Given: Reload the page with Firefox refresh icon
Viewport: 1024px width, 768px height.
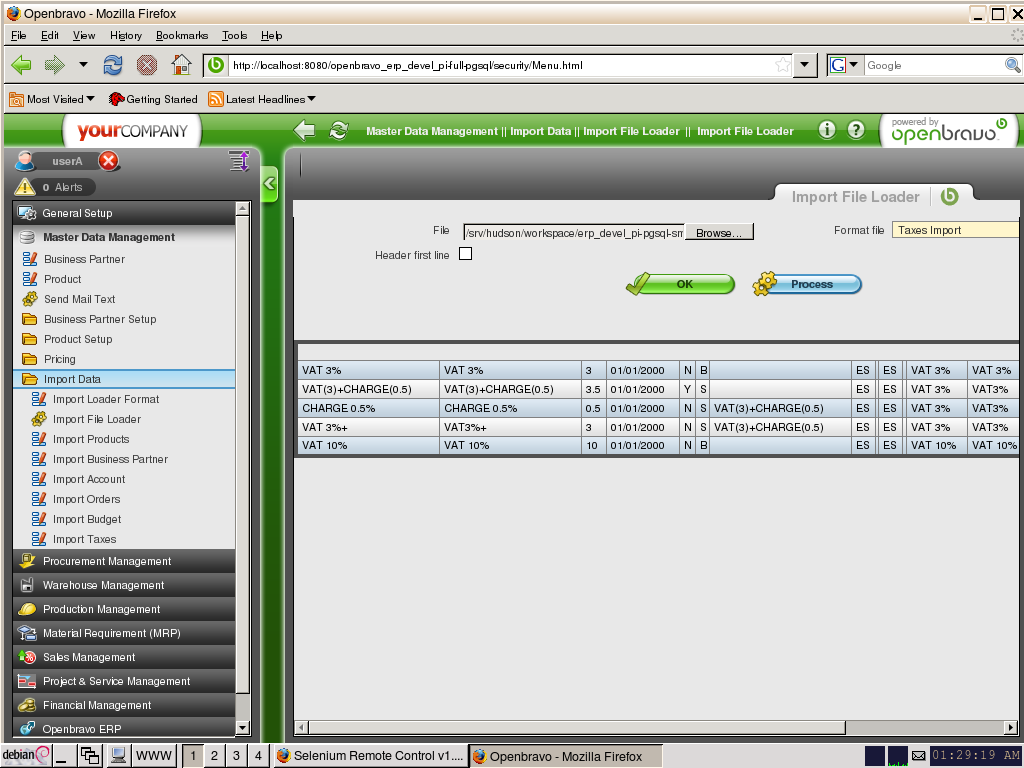Looking at the screenshot, I should [113, 65].
